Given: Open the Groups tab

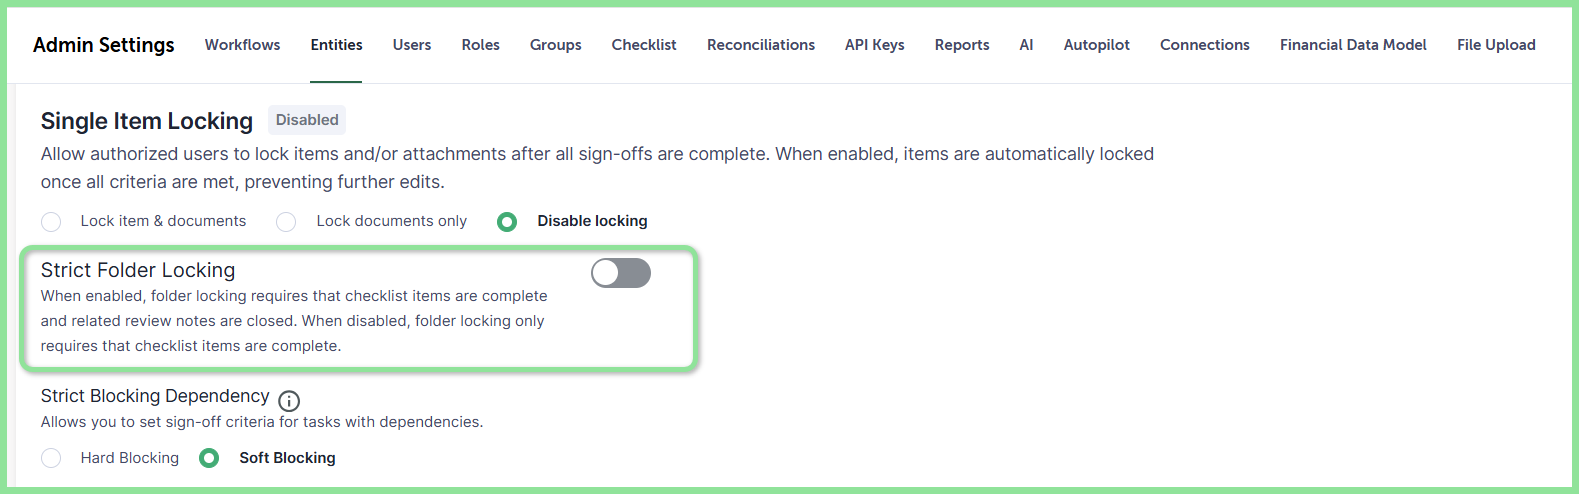Looking at the screenshot, I should pos(556,45).
